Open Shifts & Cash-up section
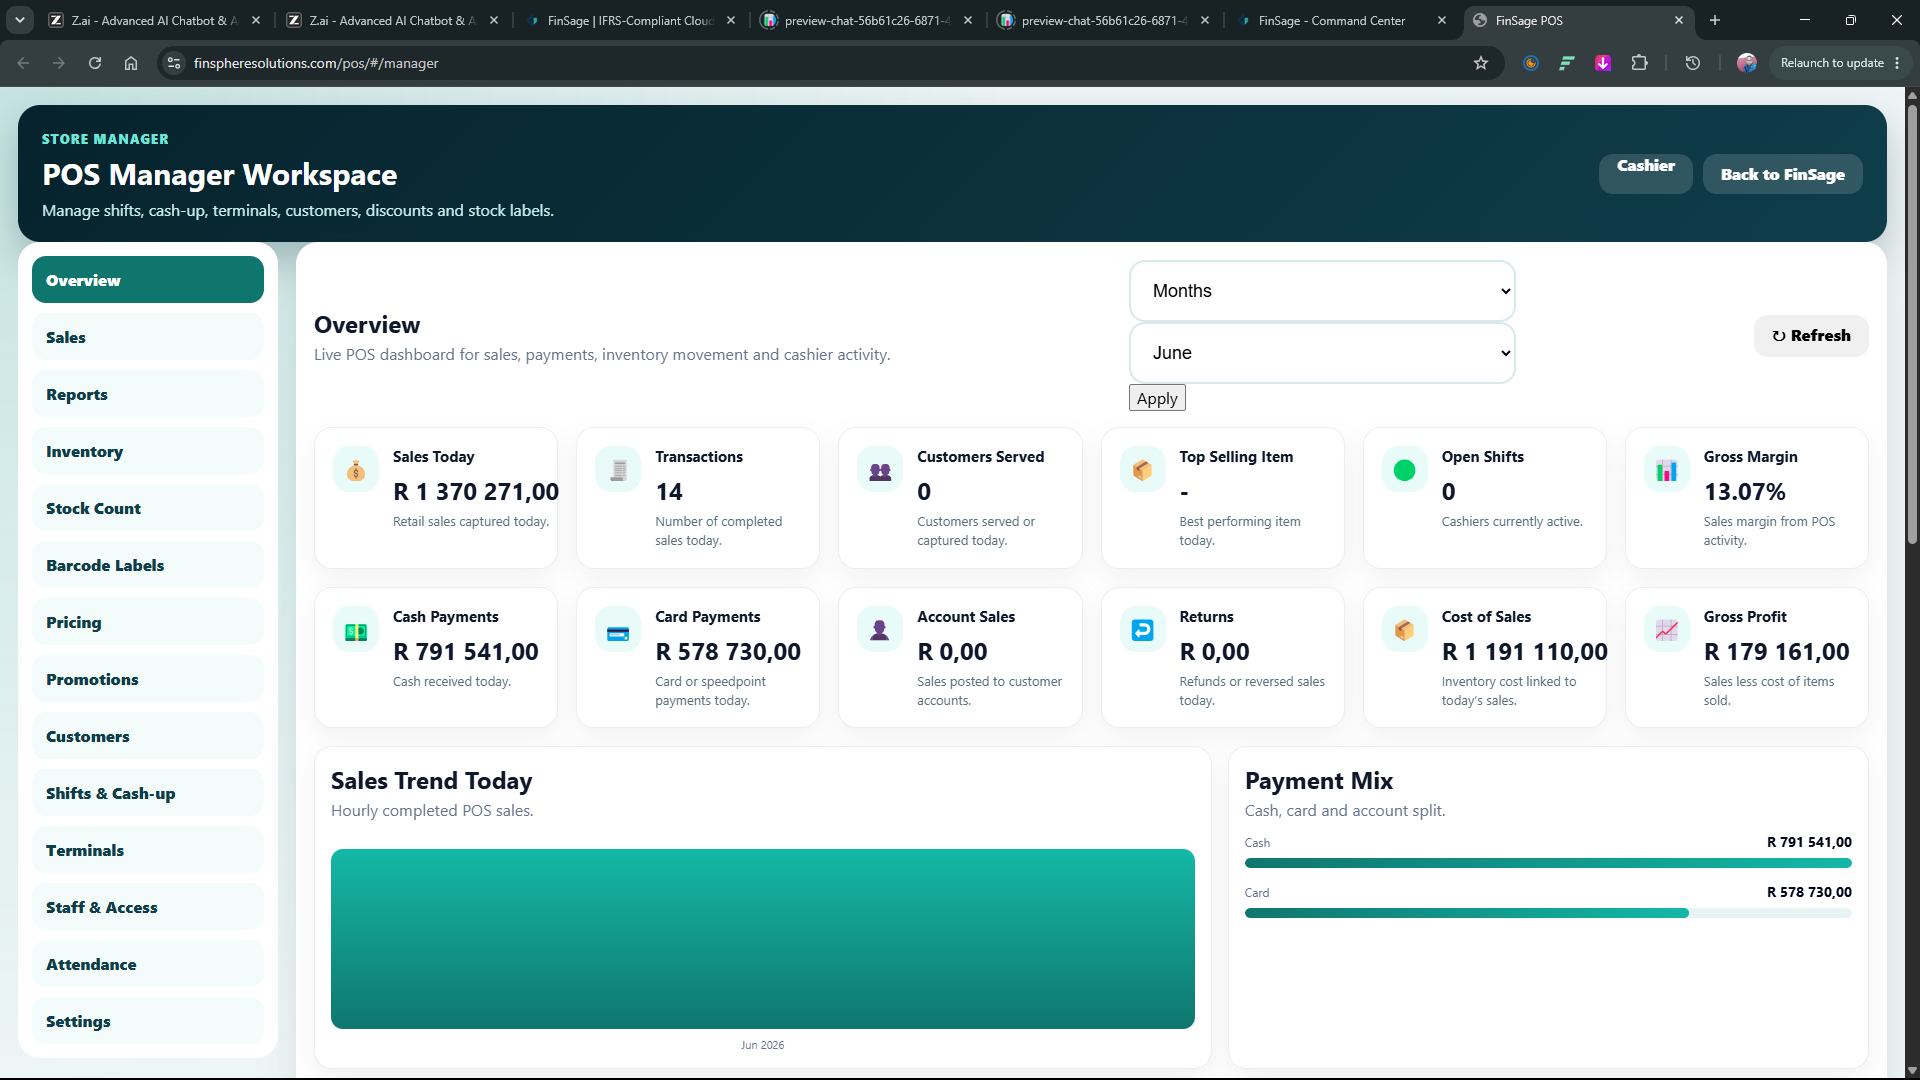The width and height of the screenshot is (1920, 1080). pos(148,793)
